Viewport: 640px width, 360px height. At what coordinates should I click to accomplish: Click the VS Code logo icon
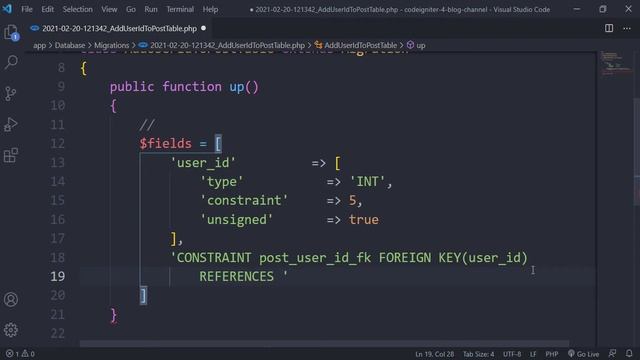tap(7, 9)
